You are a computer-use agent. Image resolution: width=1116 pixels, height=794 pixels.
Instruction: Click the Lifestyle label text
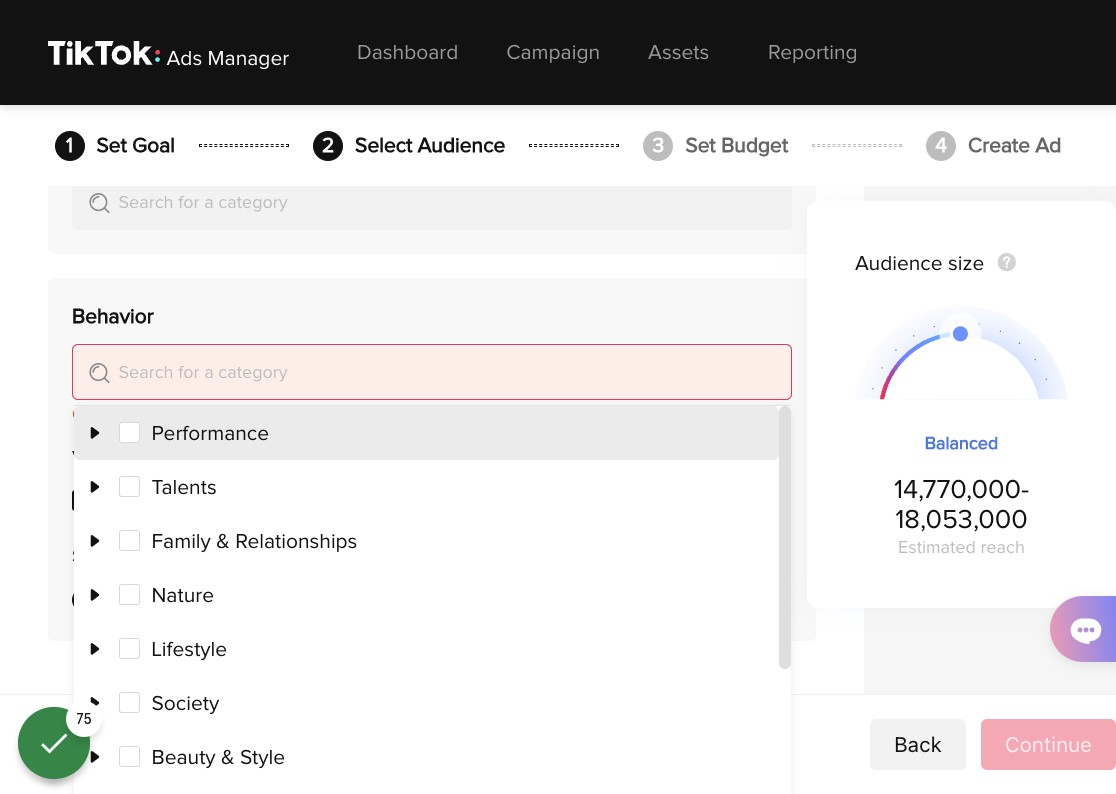click(x=189, y=650)
